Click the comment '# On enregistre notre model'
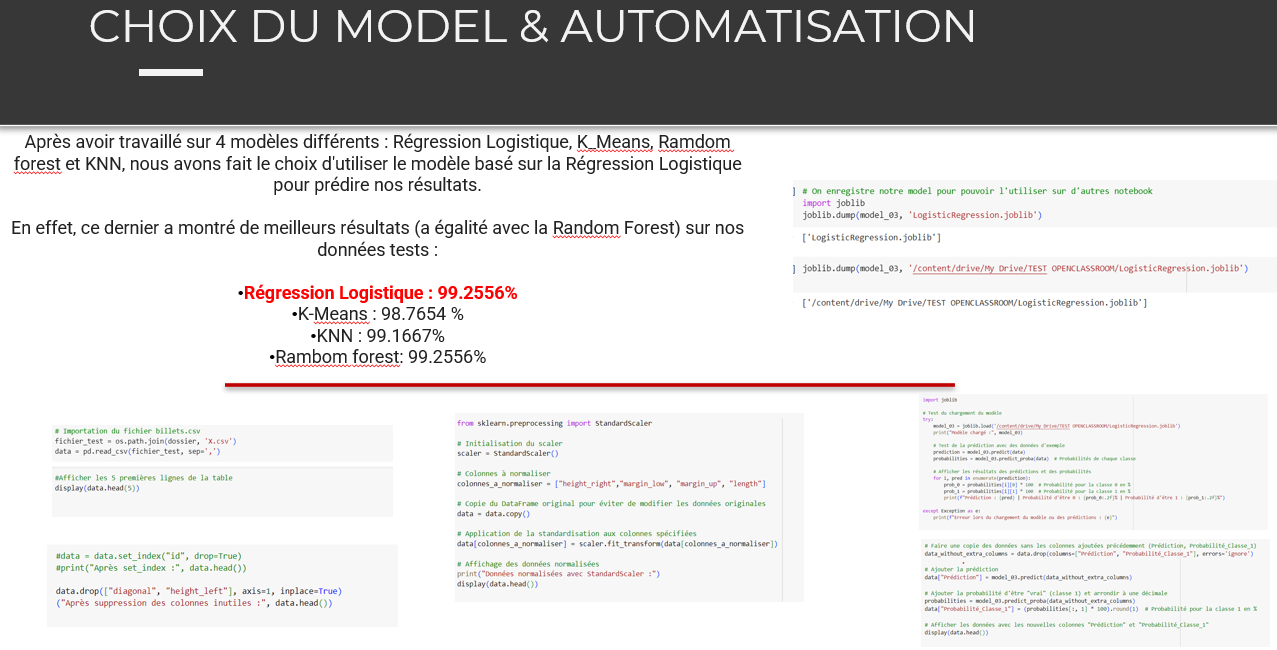Viewport: 1277px width, 650px height. 977,191
